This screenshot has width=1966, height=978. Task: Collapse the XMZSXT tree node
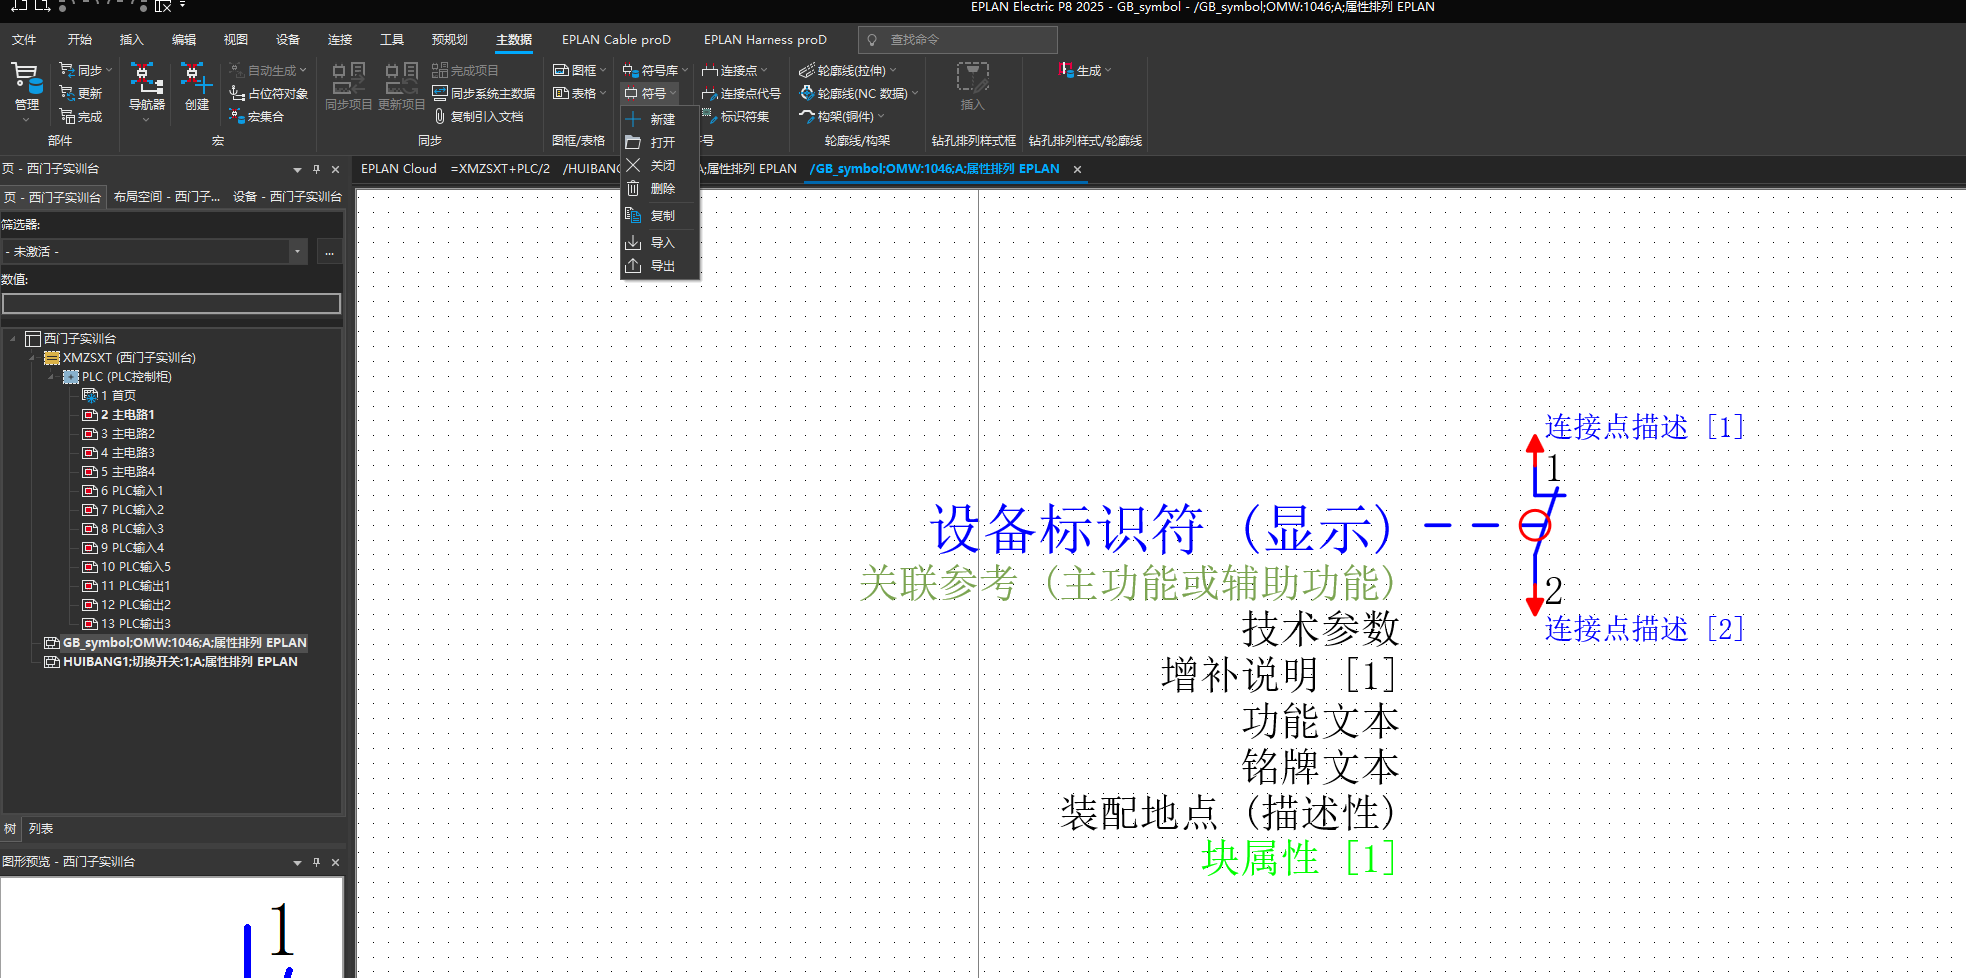pyautogui.click(x=32, y=358)
